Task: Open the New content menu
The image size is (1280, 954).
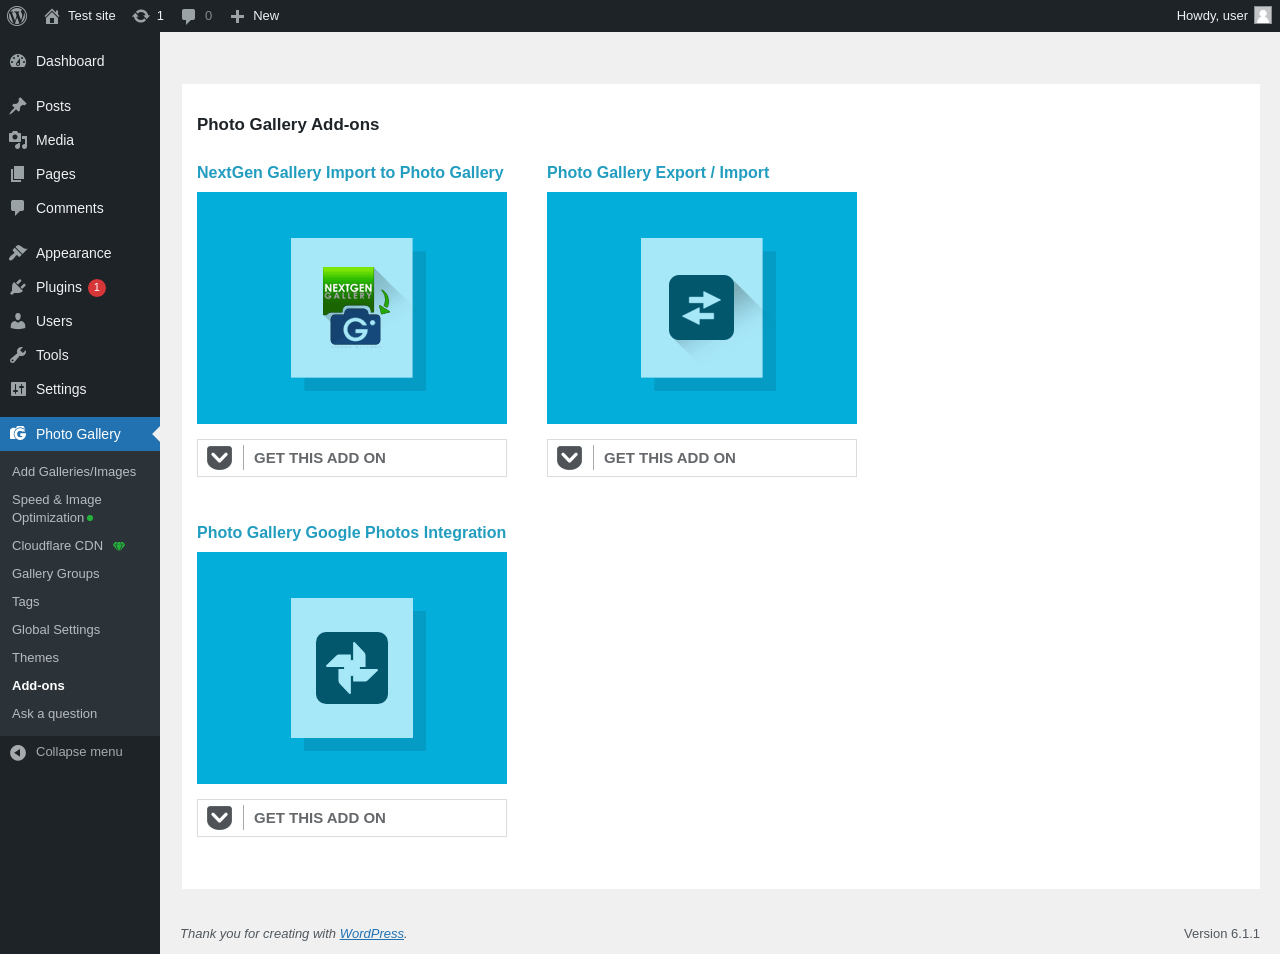Action: pos(255,16)
